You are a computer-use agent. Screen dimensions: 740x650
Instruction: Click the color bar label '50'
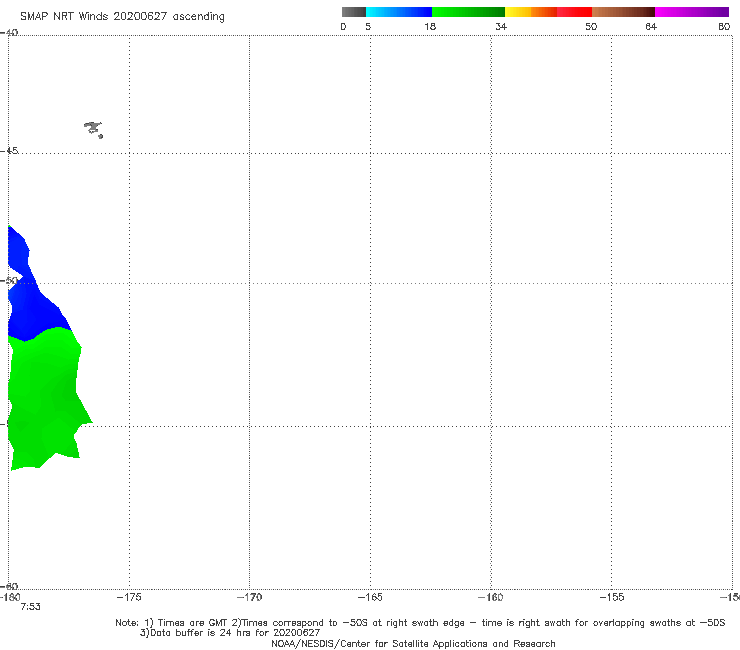coord(591,27)
